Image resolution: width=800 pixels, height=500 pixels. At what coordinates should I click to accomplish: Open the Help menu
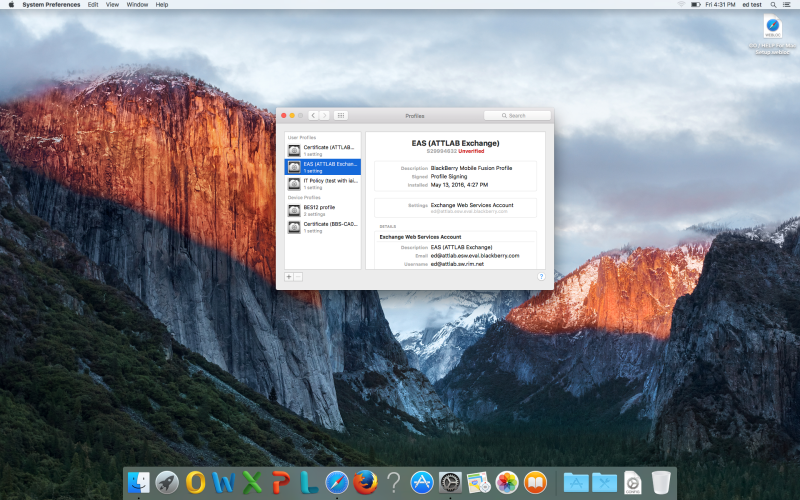point(162,5)
